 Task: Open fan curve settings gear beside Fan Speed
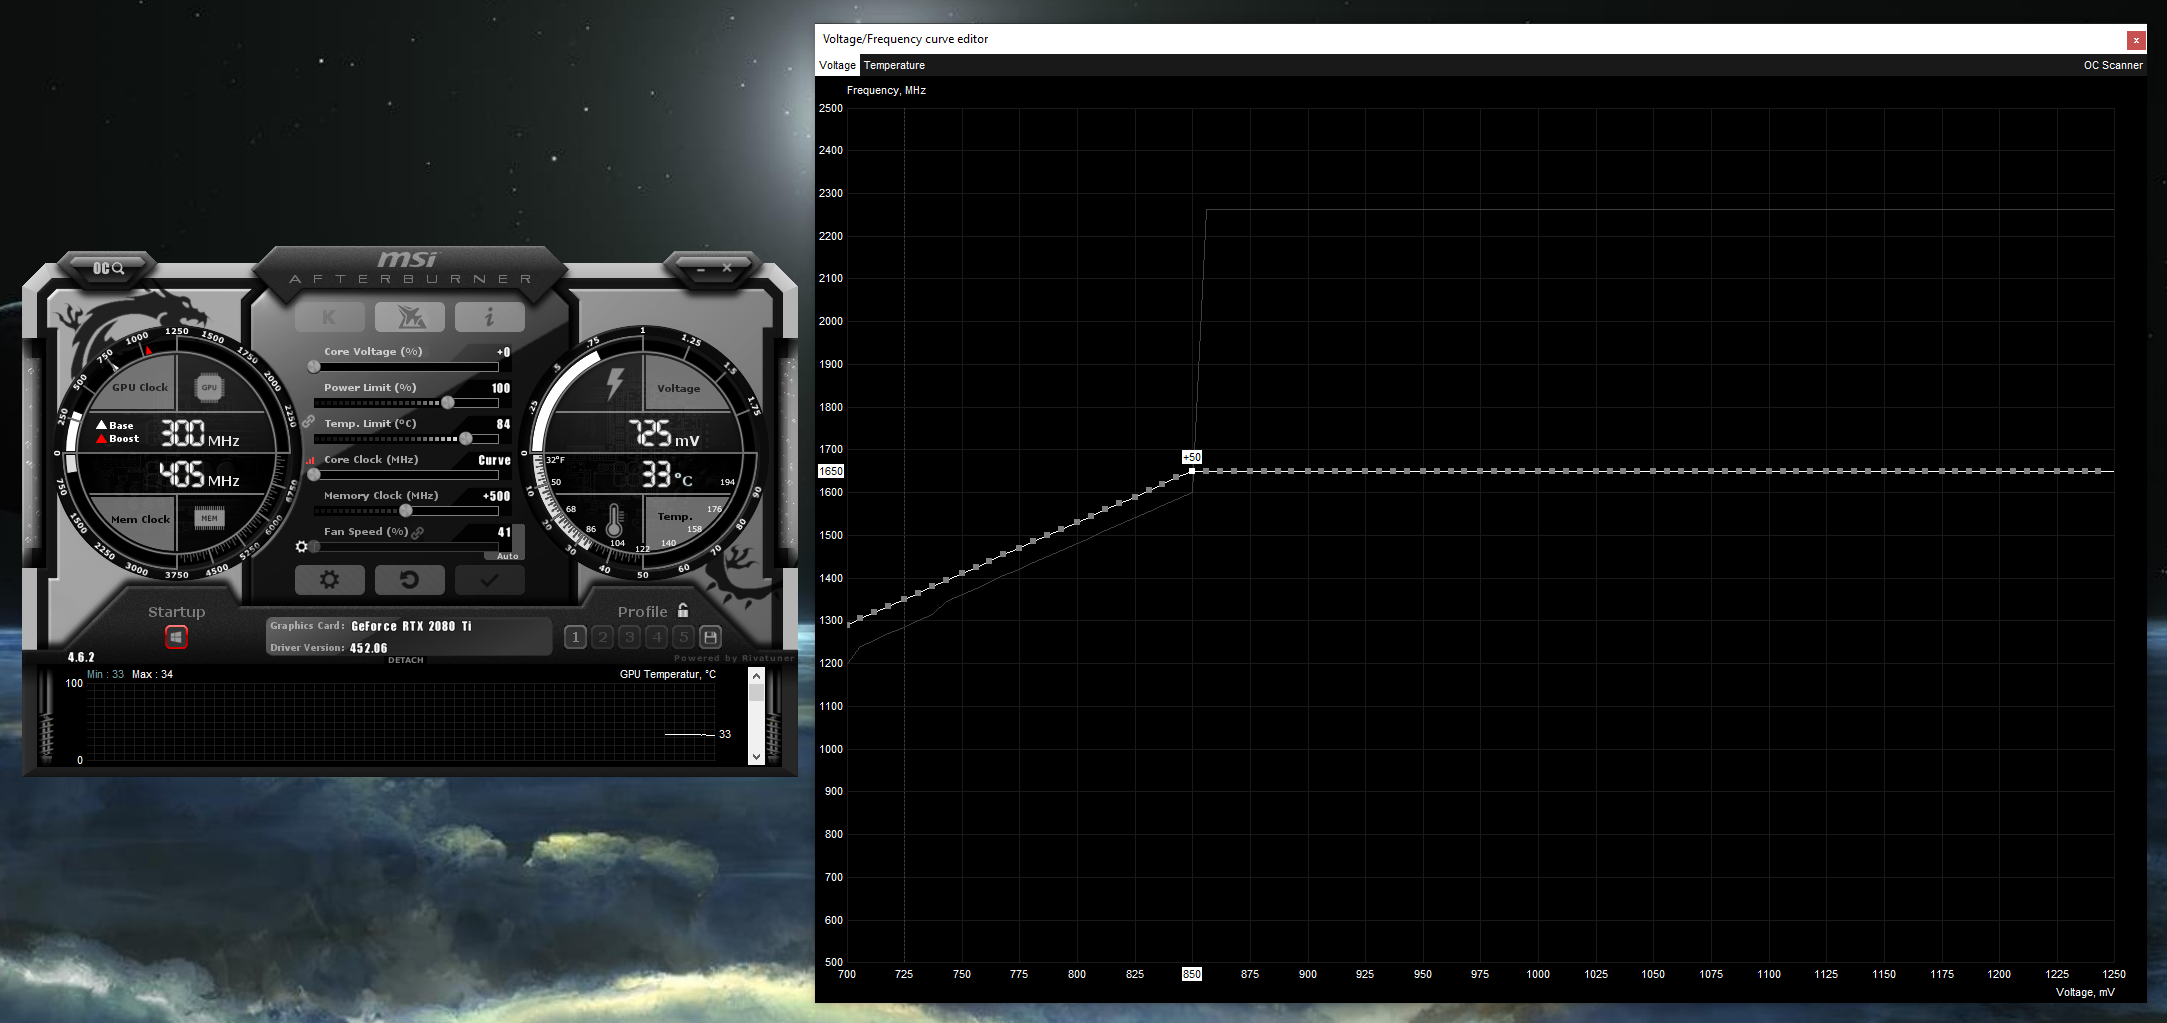coord(302,546)
